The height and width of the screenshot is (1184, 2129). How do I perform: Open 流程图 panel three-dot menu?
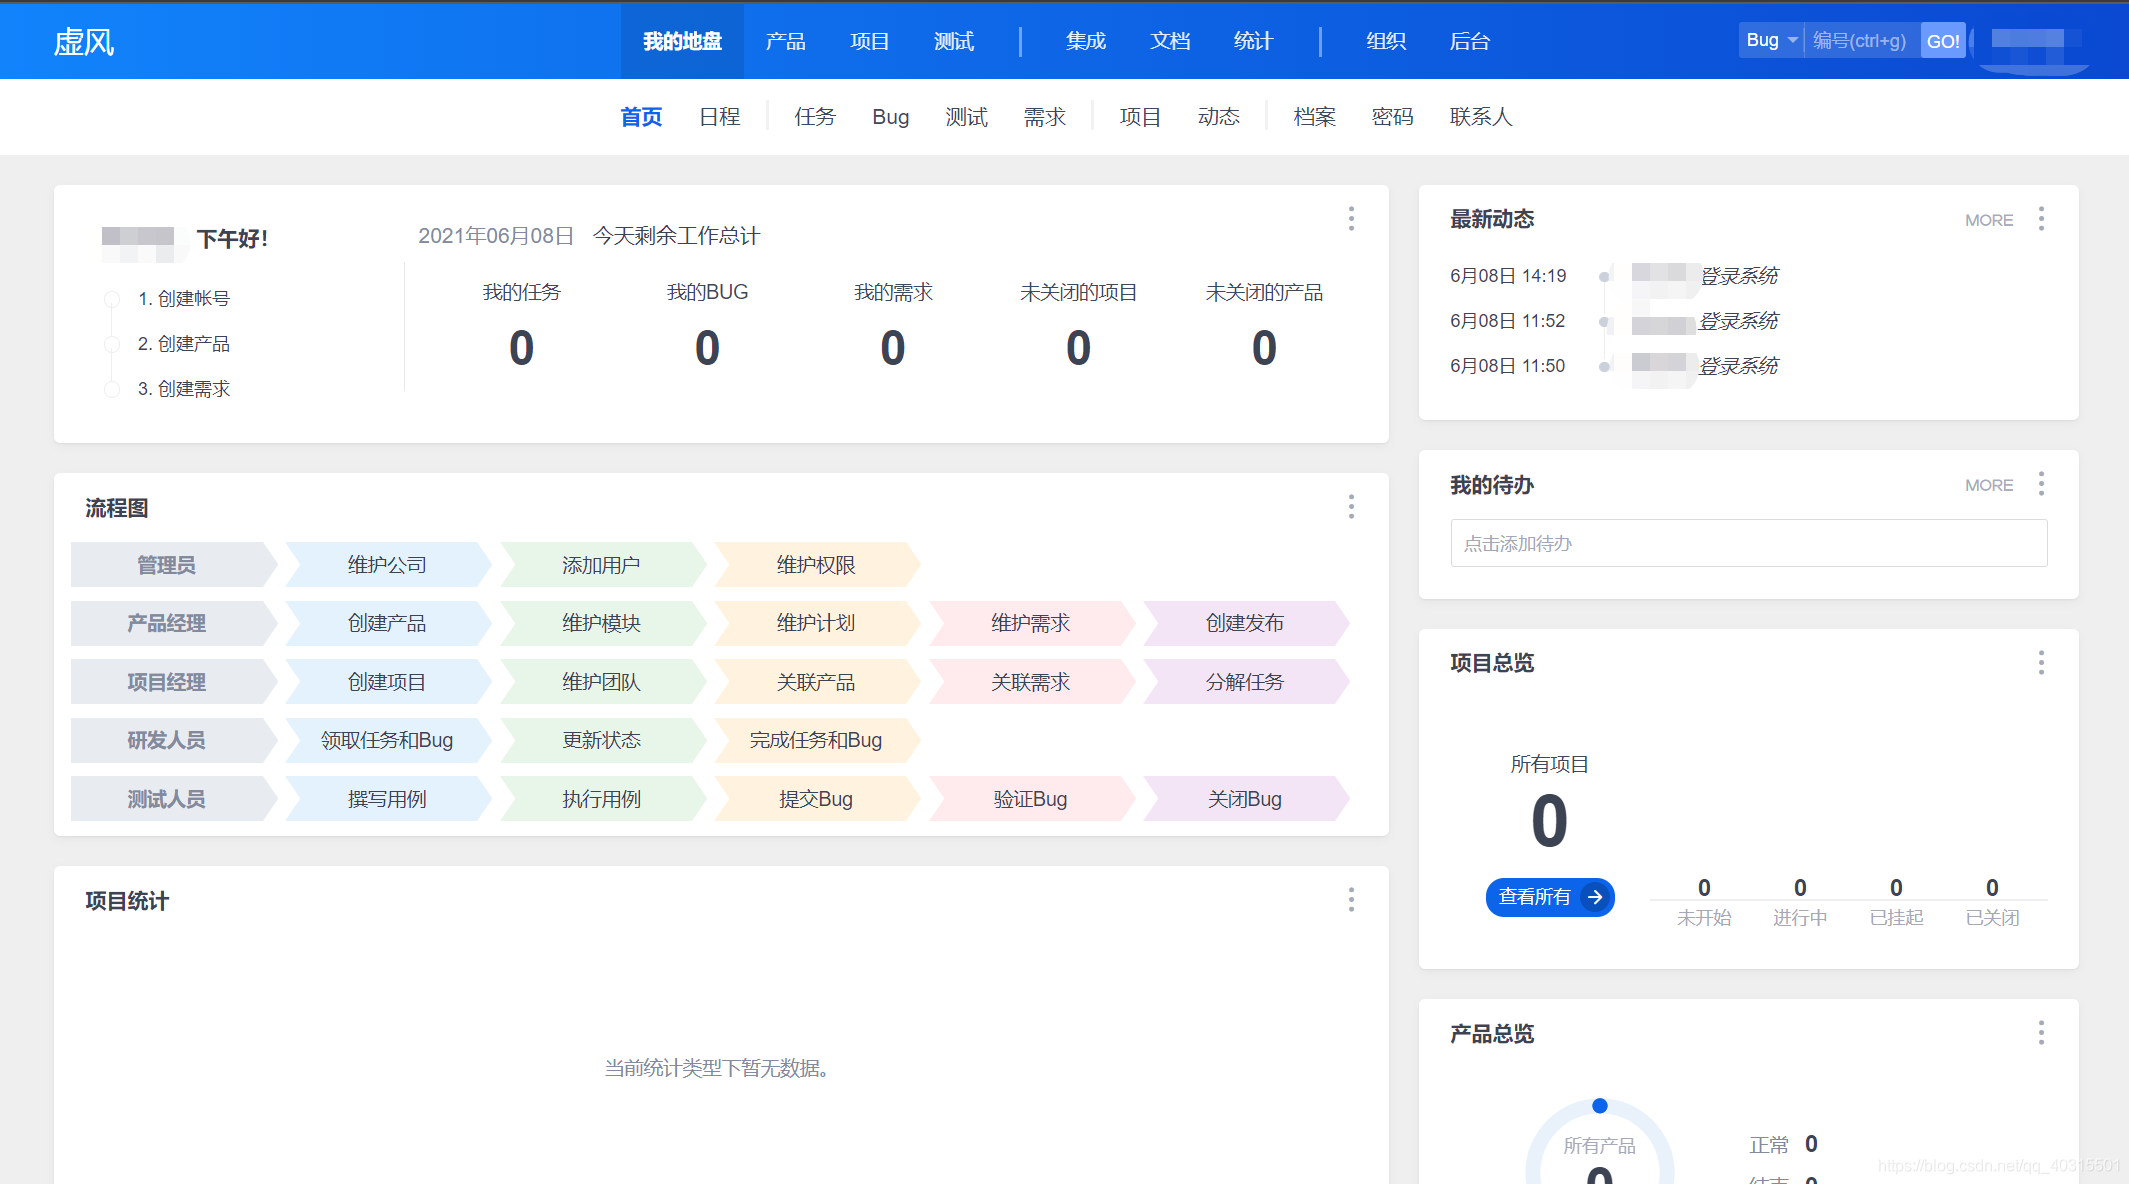(x=1351, y=507)
